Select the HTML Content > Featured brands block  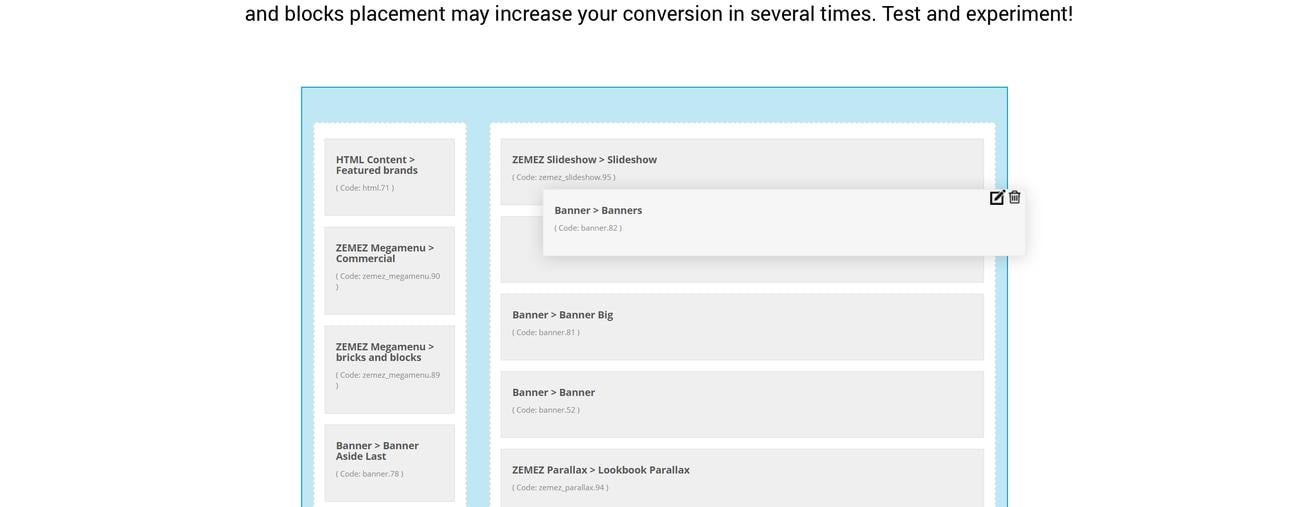[389, 177]
